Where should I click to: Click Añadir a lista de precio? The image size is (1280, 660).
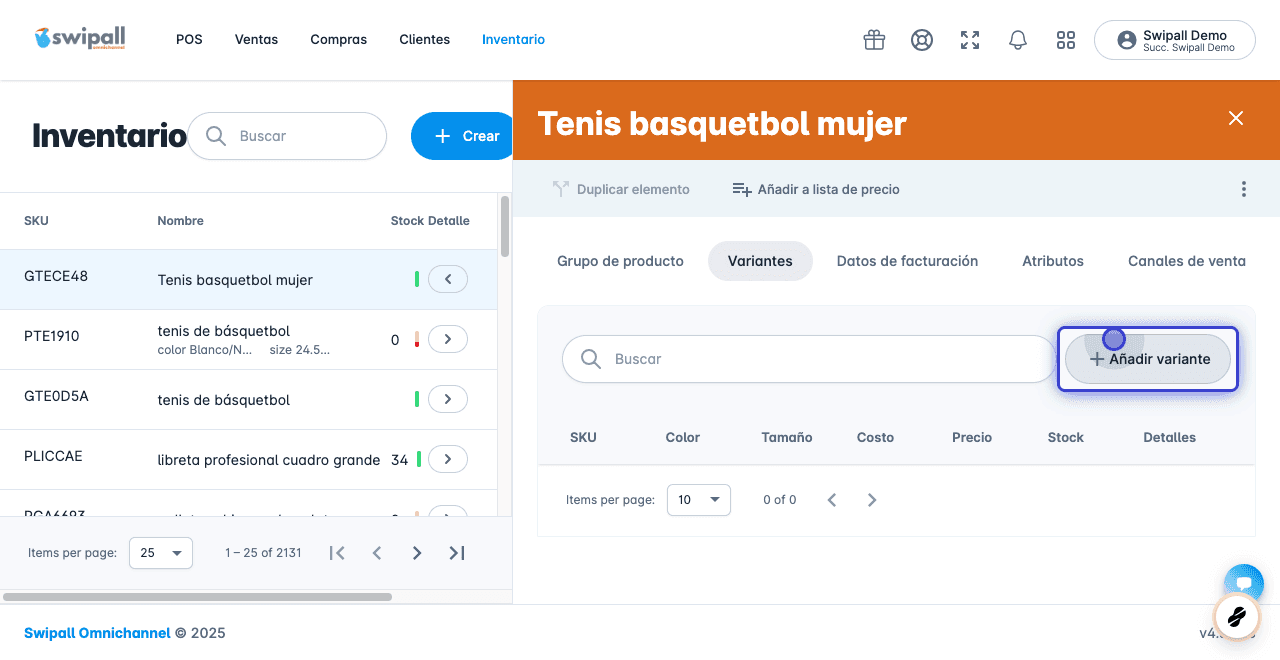pyautogui.click(x=816, y=189)
